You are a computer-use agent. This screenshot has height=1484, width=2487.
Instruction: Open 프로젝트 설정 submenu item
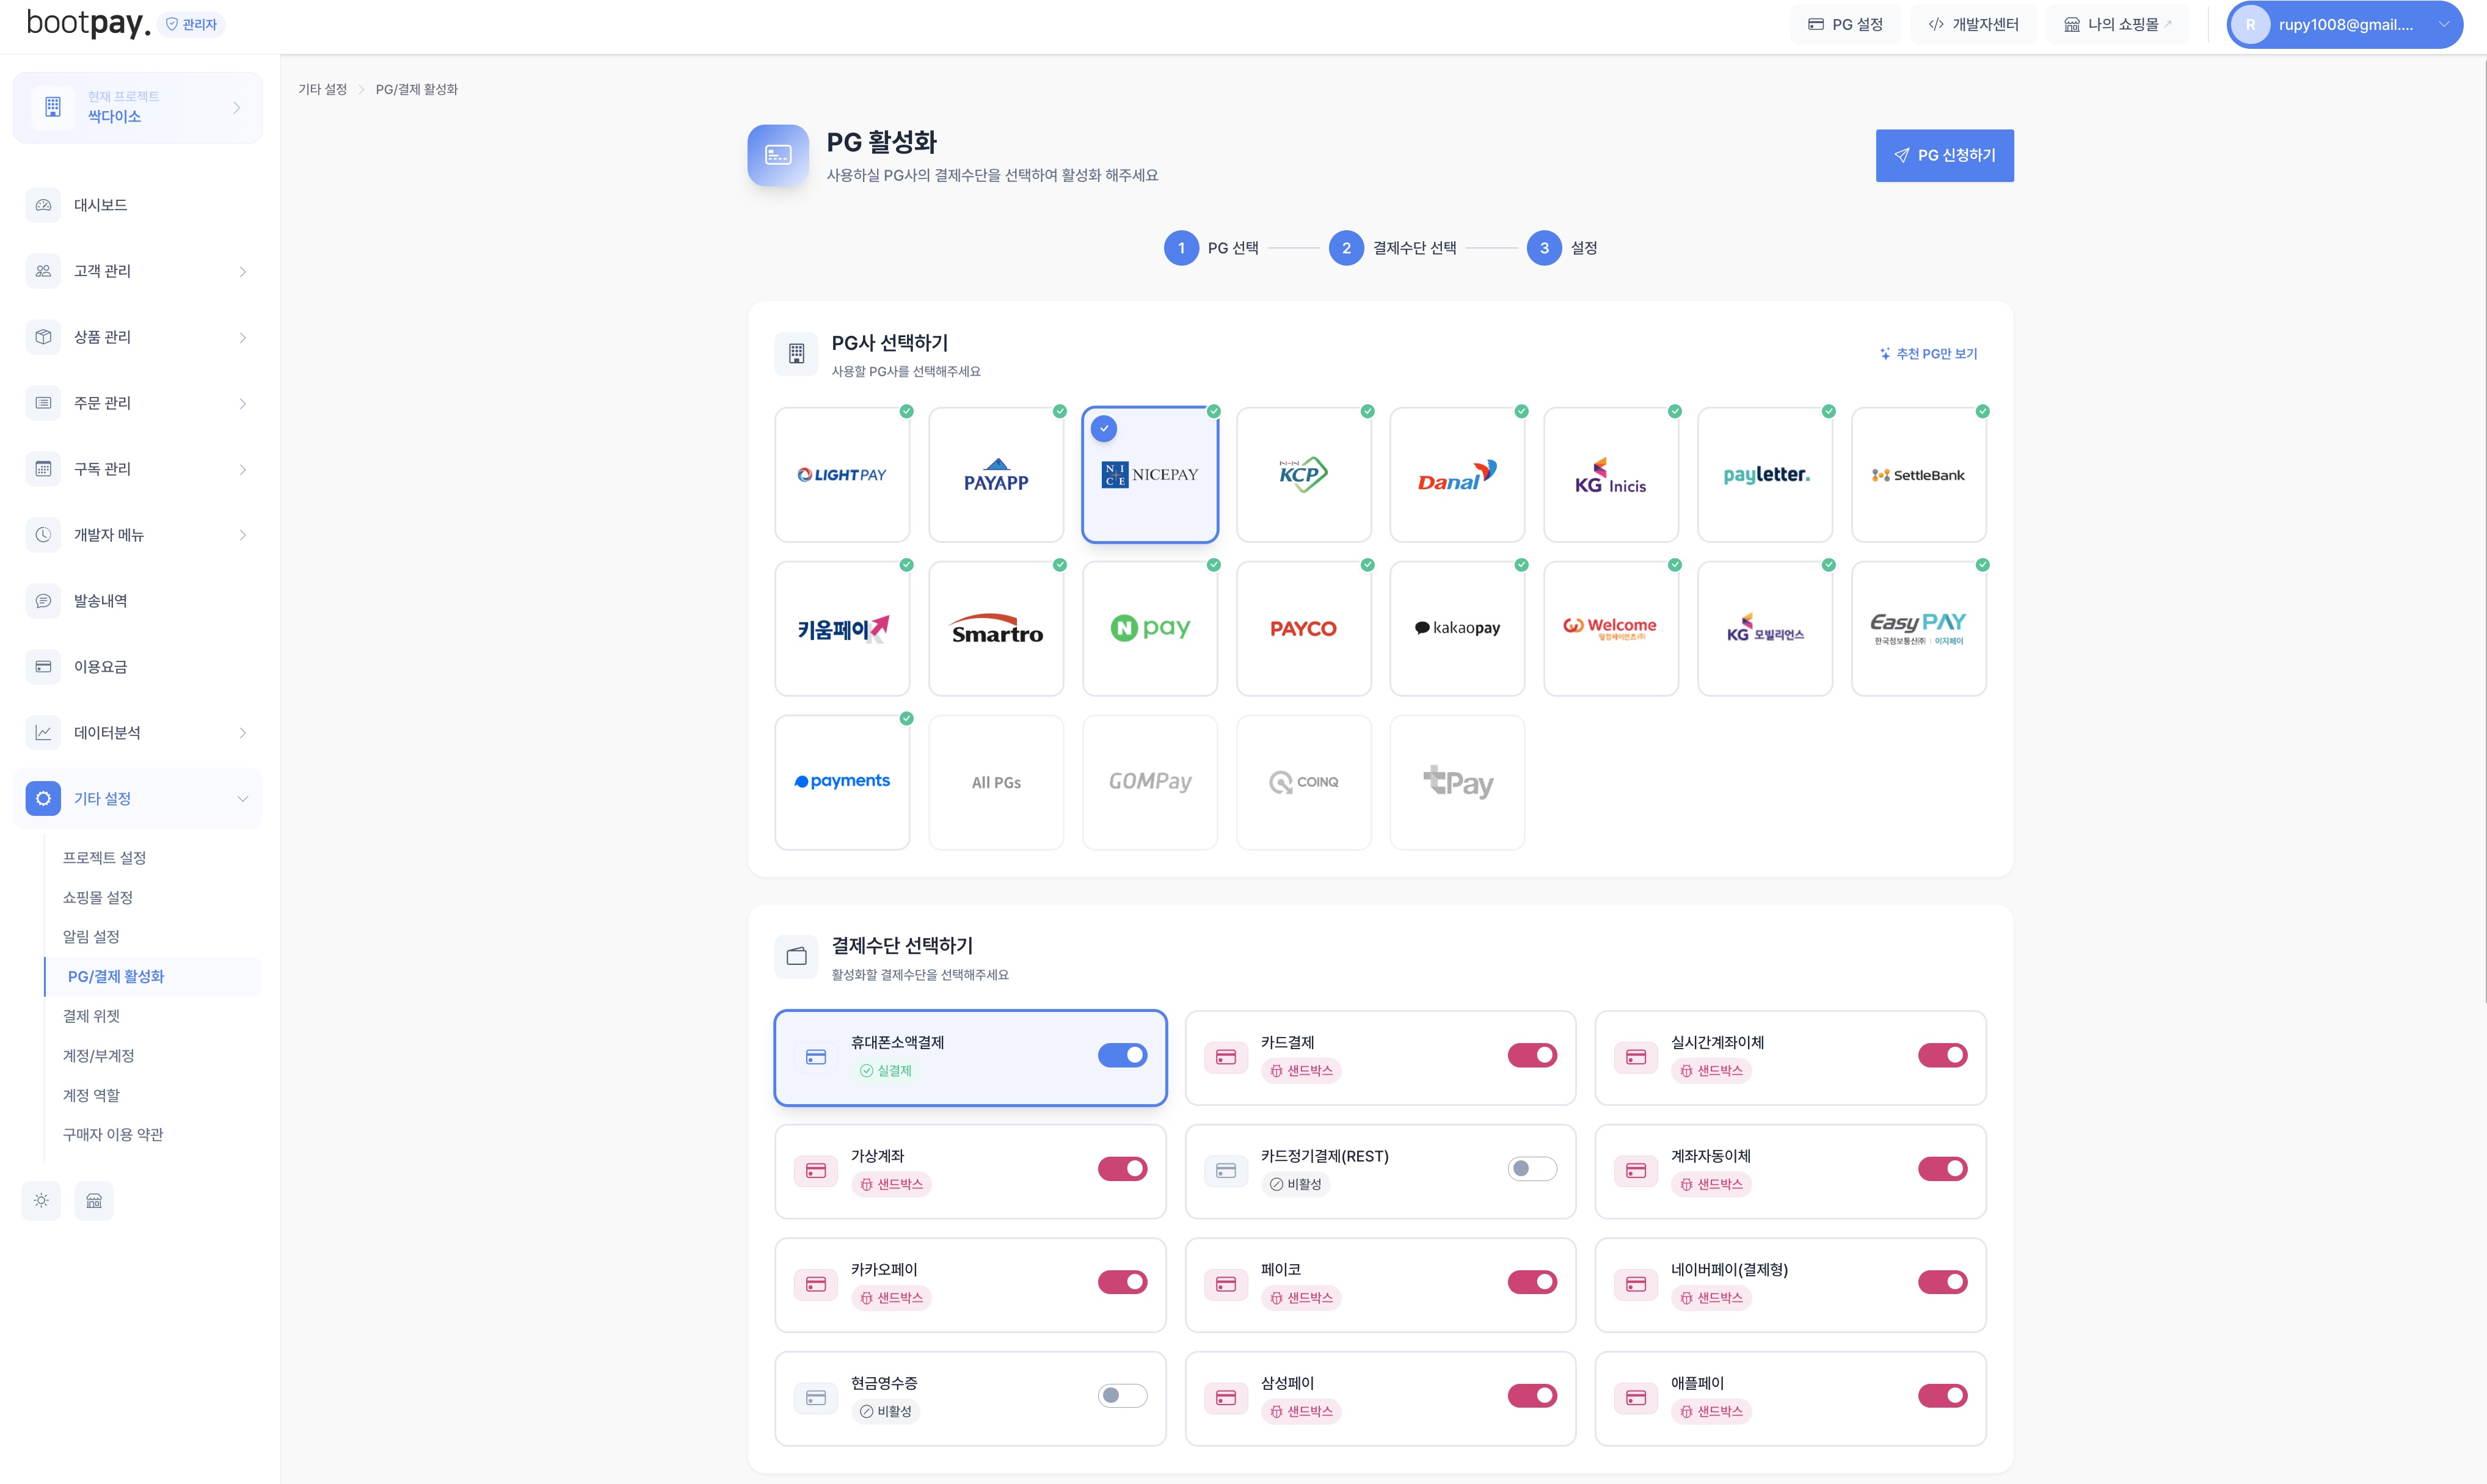tap(104, 858)
